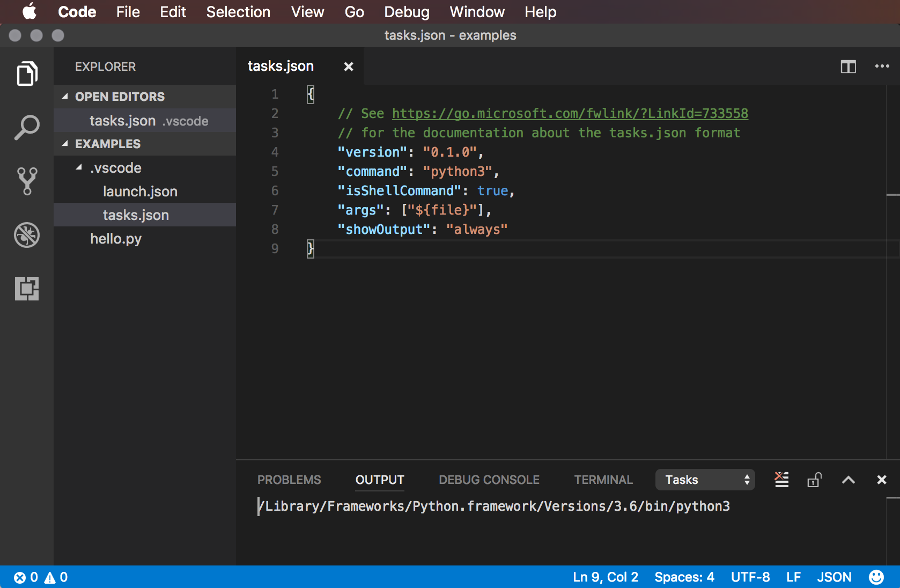Open the File menu
The height and width of the screenshot is (588, 900).
(127, 11)
